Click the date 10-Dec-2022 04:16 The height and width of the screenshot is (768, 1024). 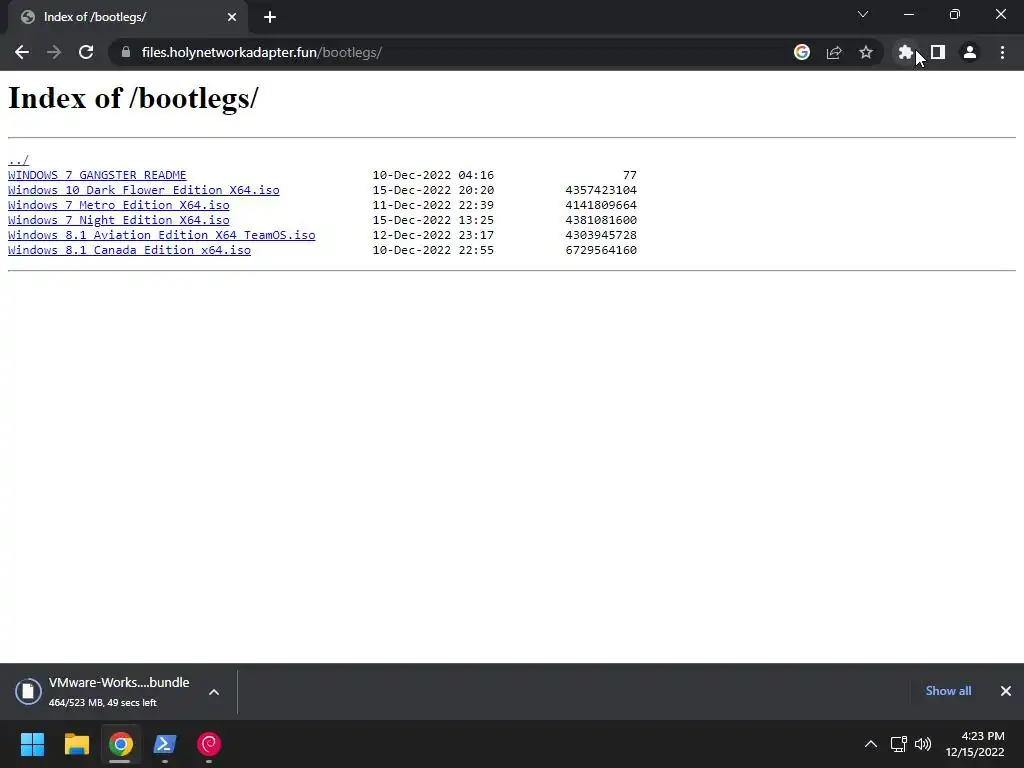[x=433, y=175]
